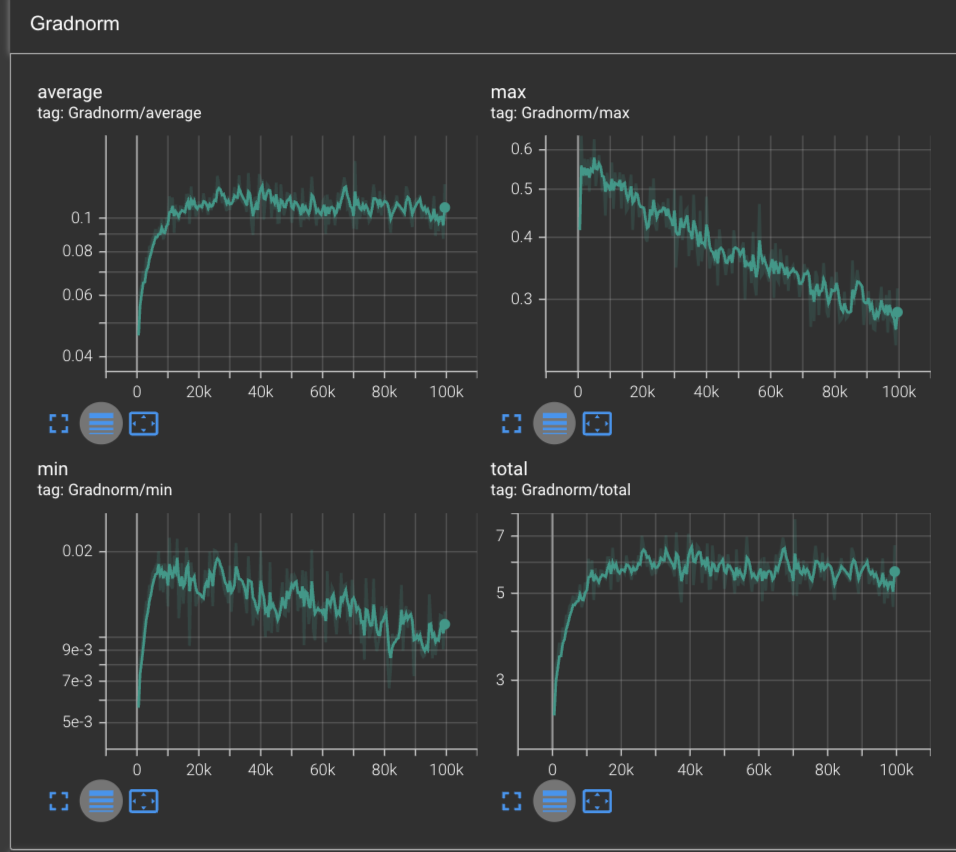This screenshot has height=852, width=956.
Task: Fit domain to data on average chart
Action: (x=144, y=423)
